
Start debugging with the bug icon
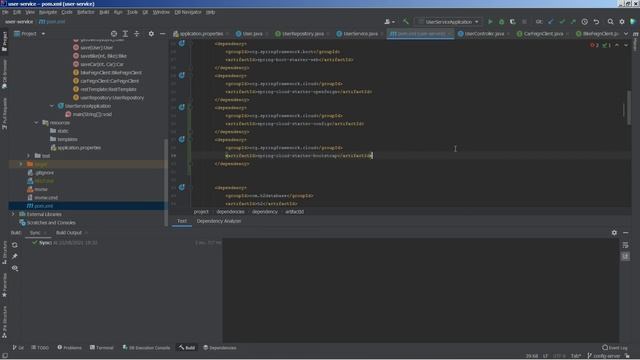502,22
